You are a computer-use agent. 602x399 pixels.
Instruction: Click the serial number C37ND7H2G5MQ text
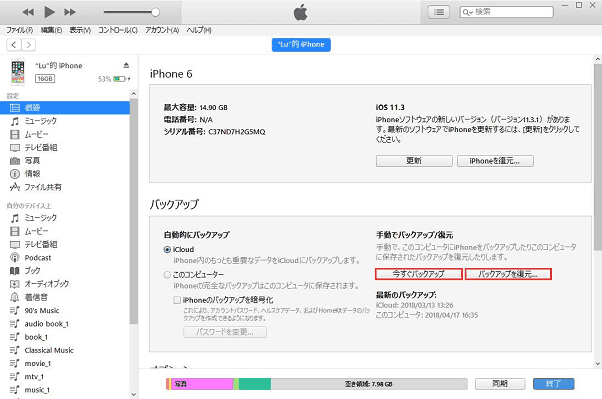pos(237,132)
